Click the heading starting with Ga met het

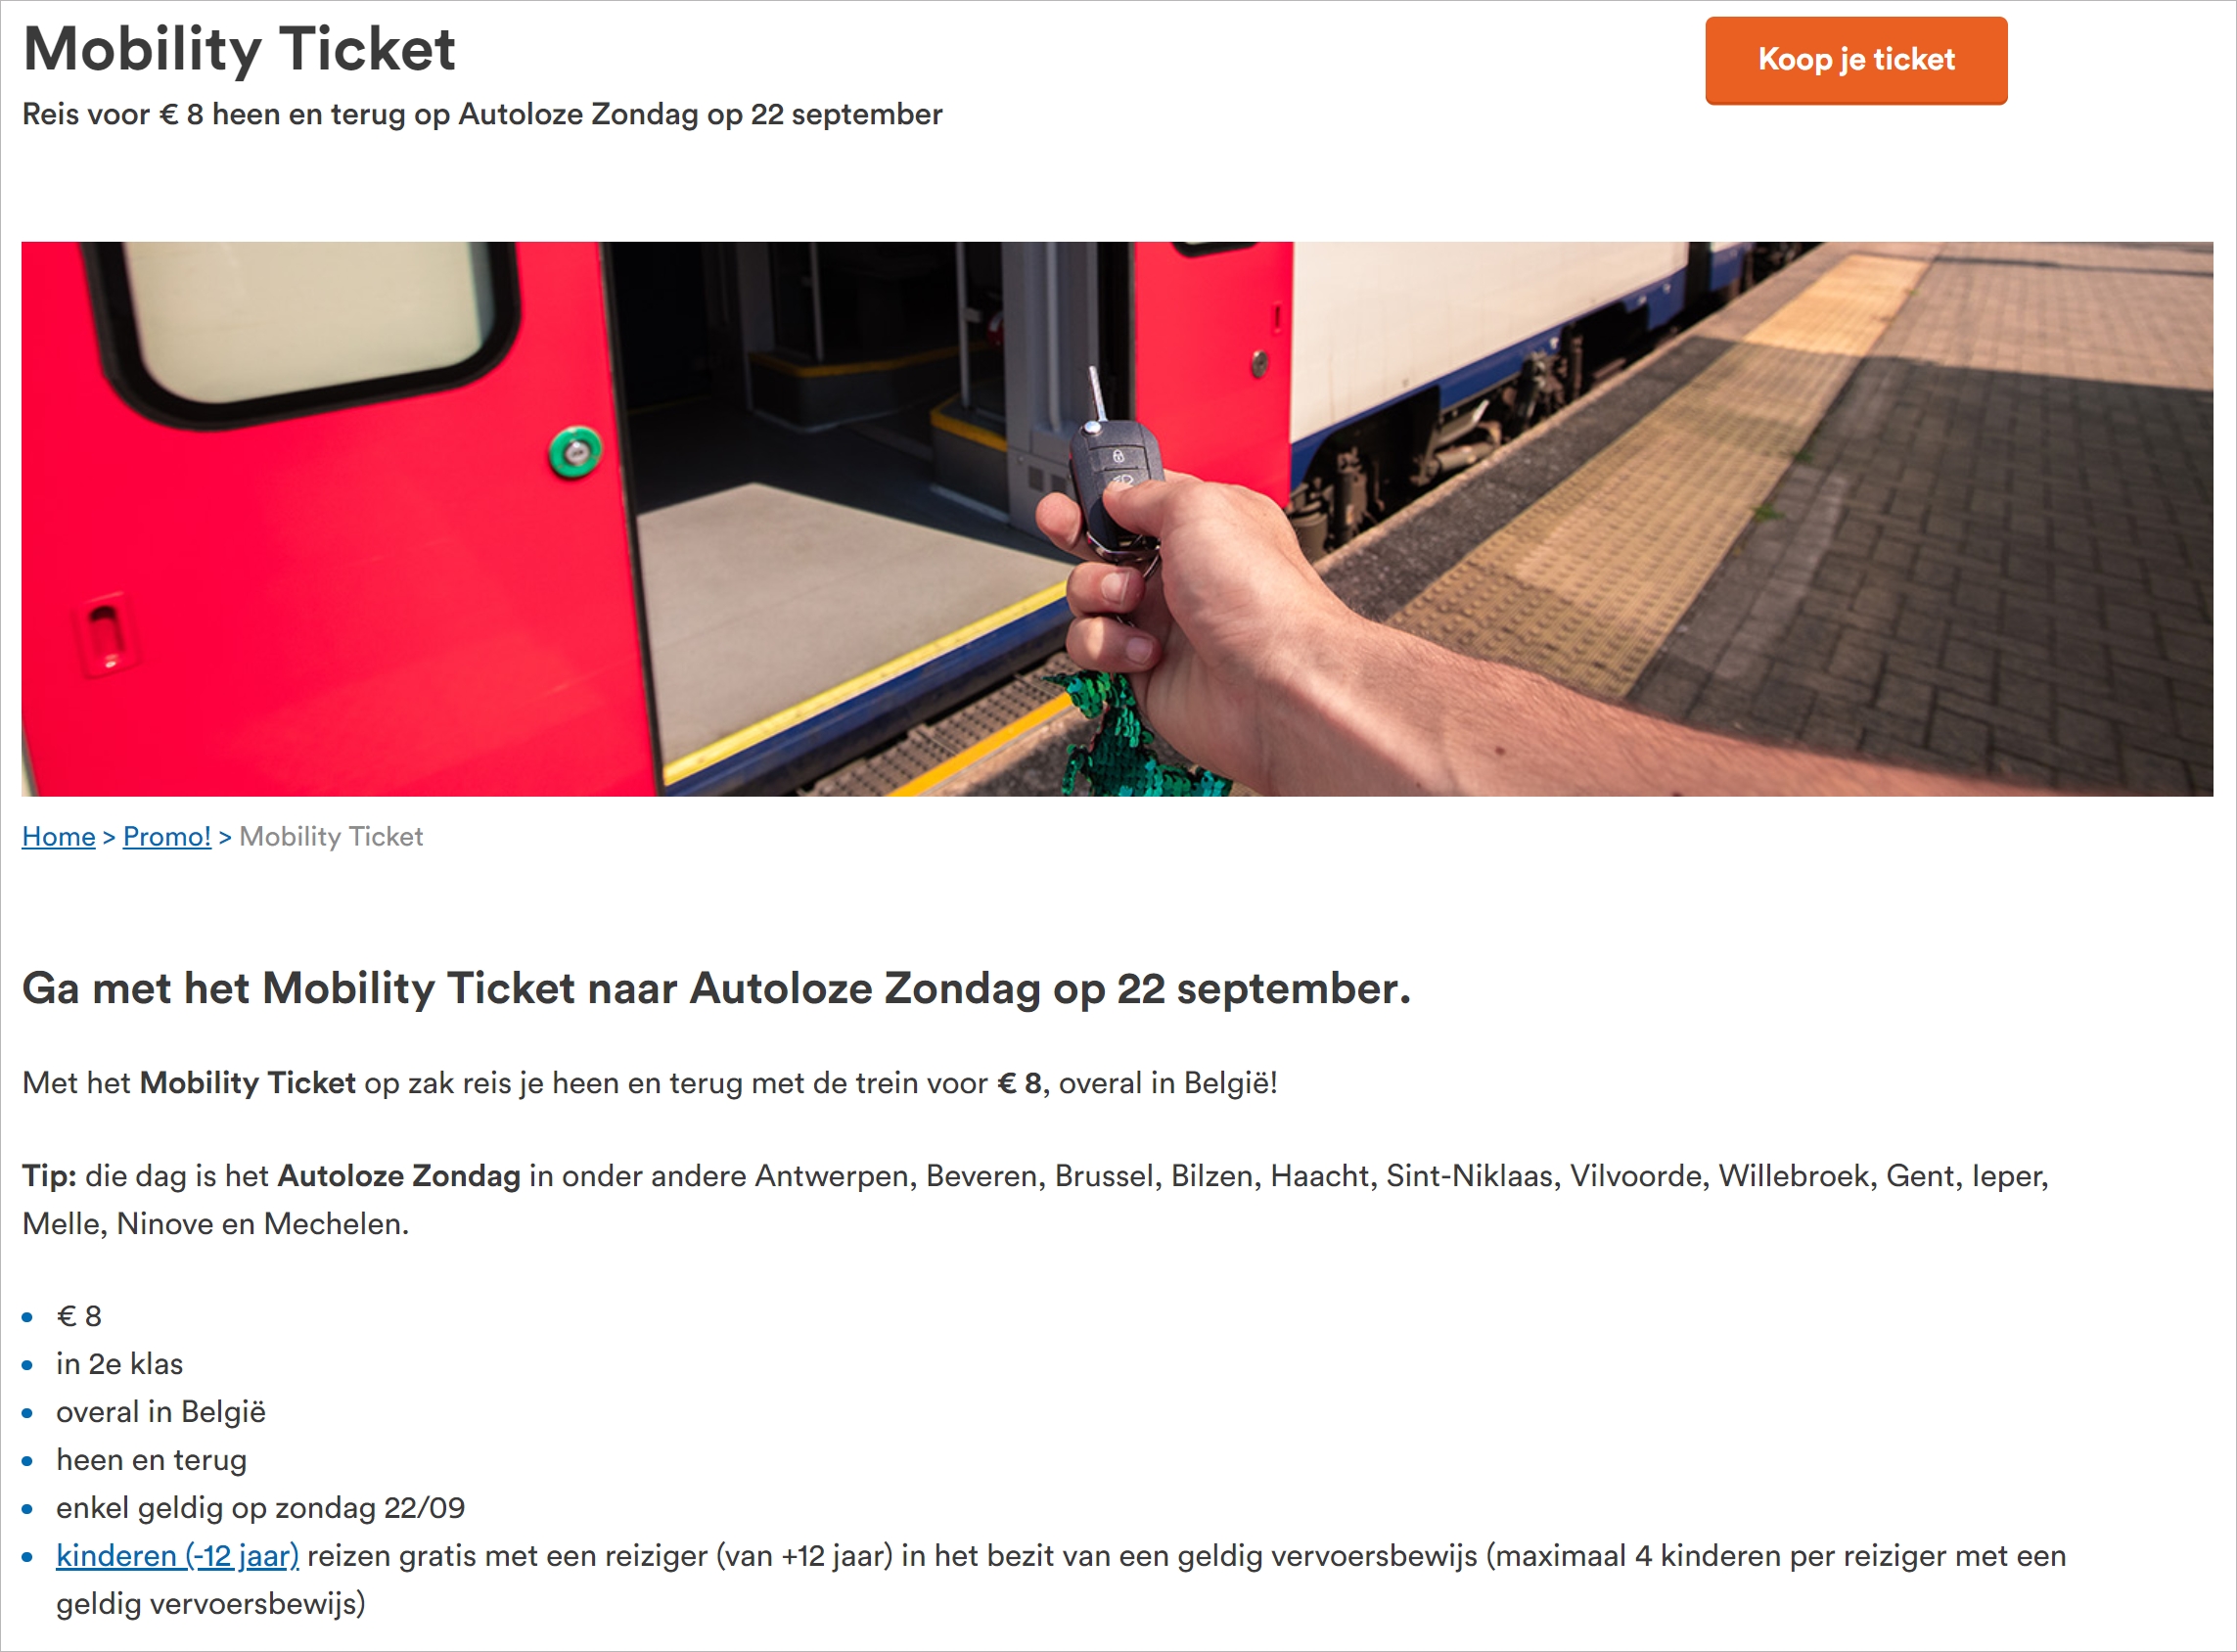(716, 988)
